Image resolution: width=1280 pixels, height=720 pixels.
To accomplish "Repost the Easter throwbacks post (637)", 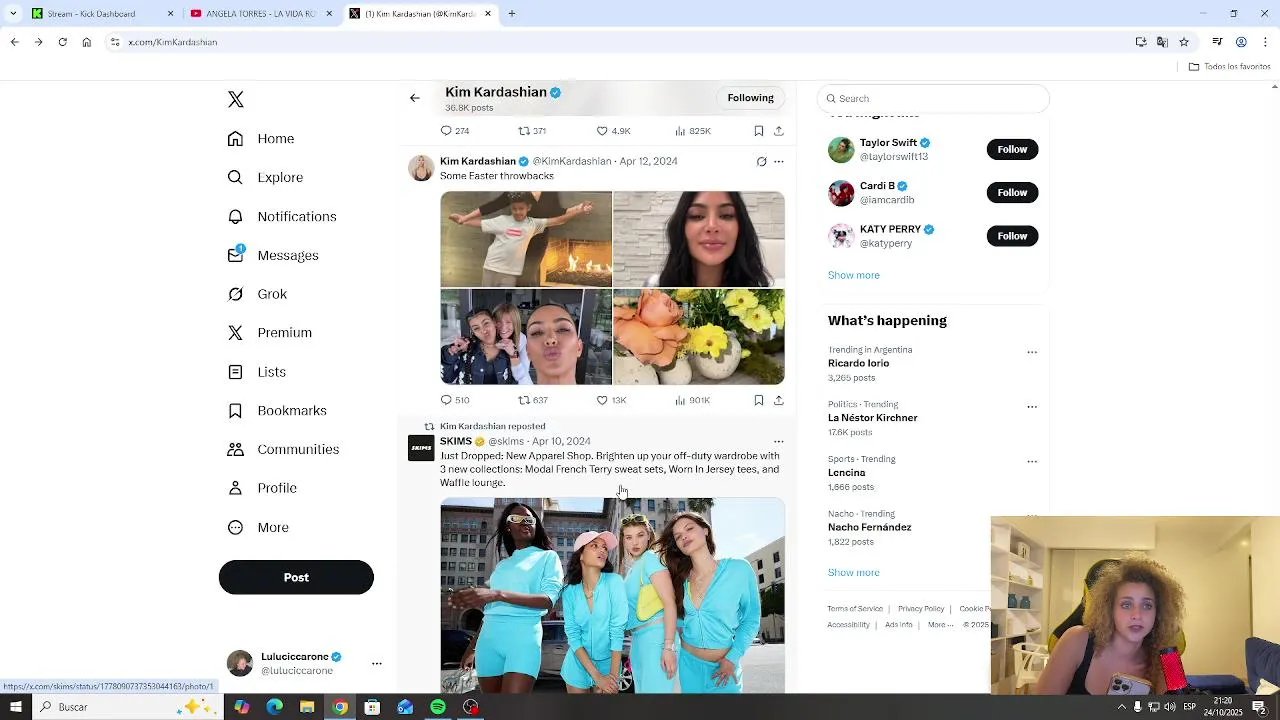I will click(533, 400).
